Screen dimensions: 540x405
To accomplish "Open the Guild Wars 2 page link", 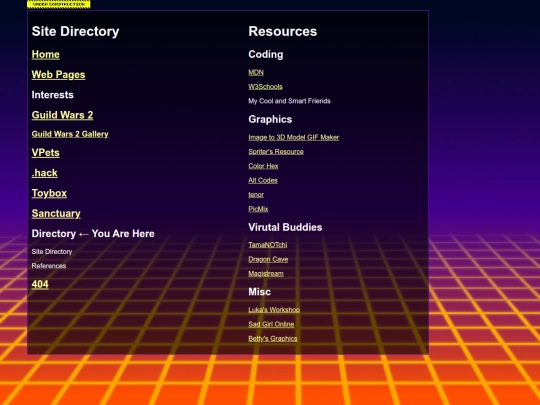I will pyautogui.click(x=62, y=115).
